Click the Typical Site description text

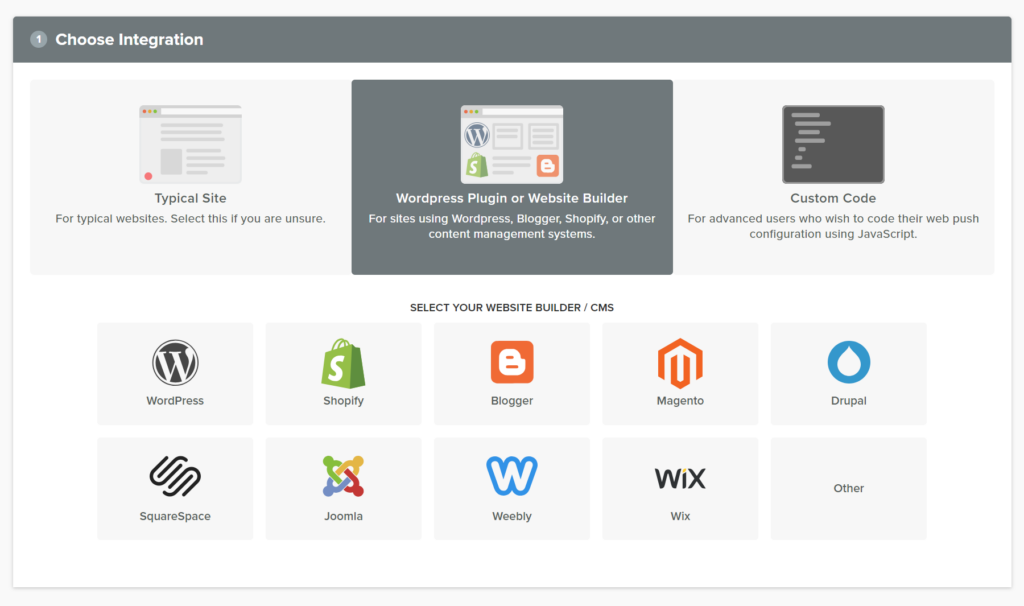(190, 218)
